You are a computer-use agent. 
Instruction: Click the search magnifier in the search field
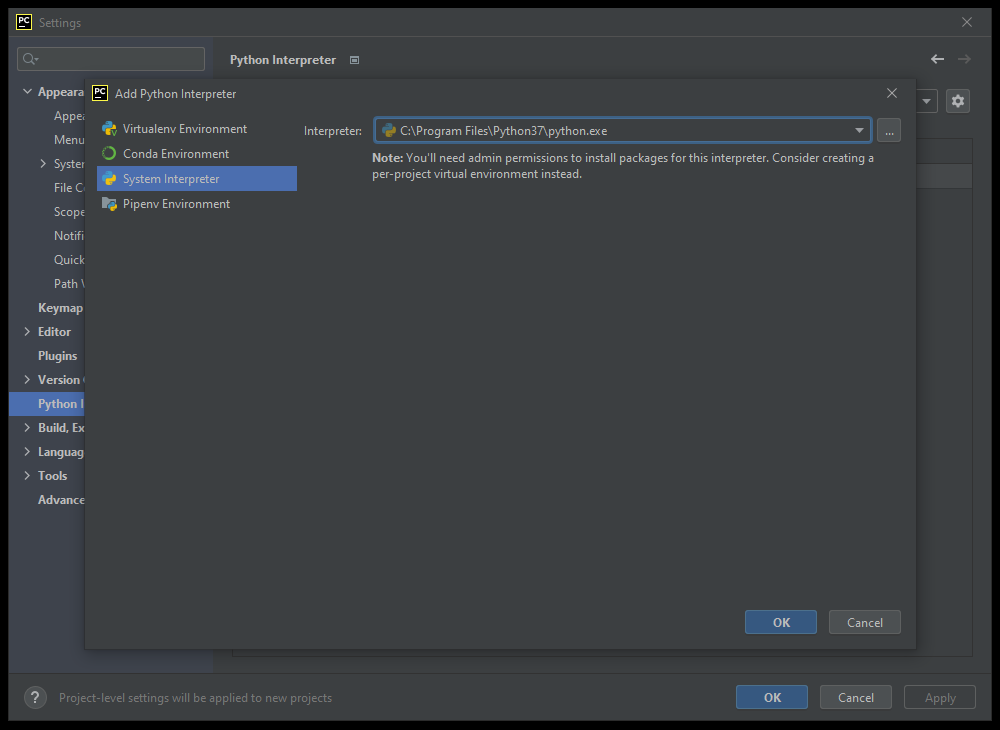(28, 58)
